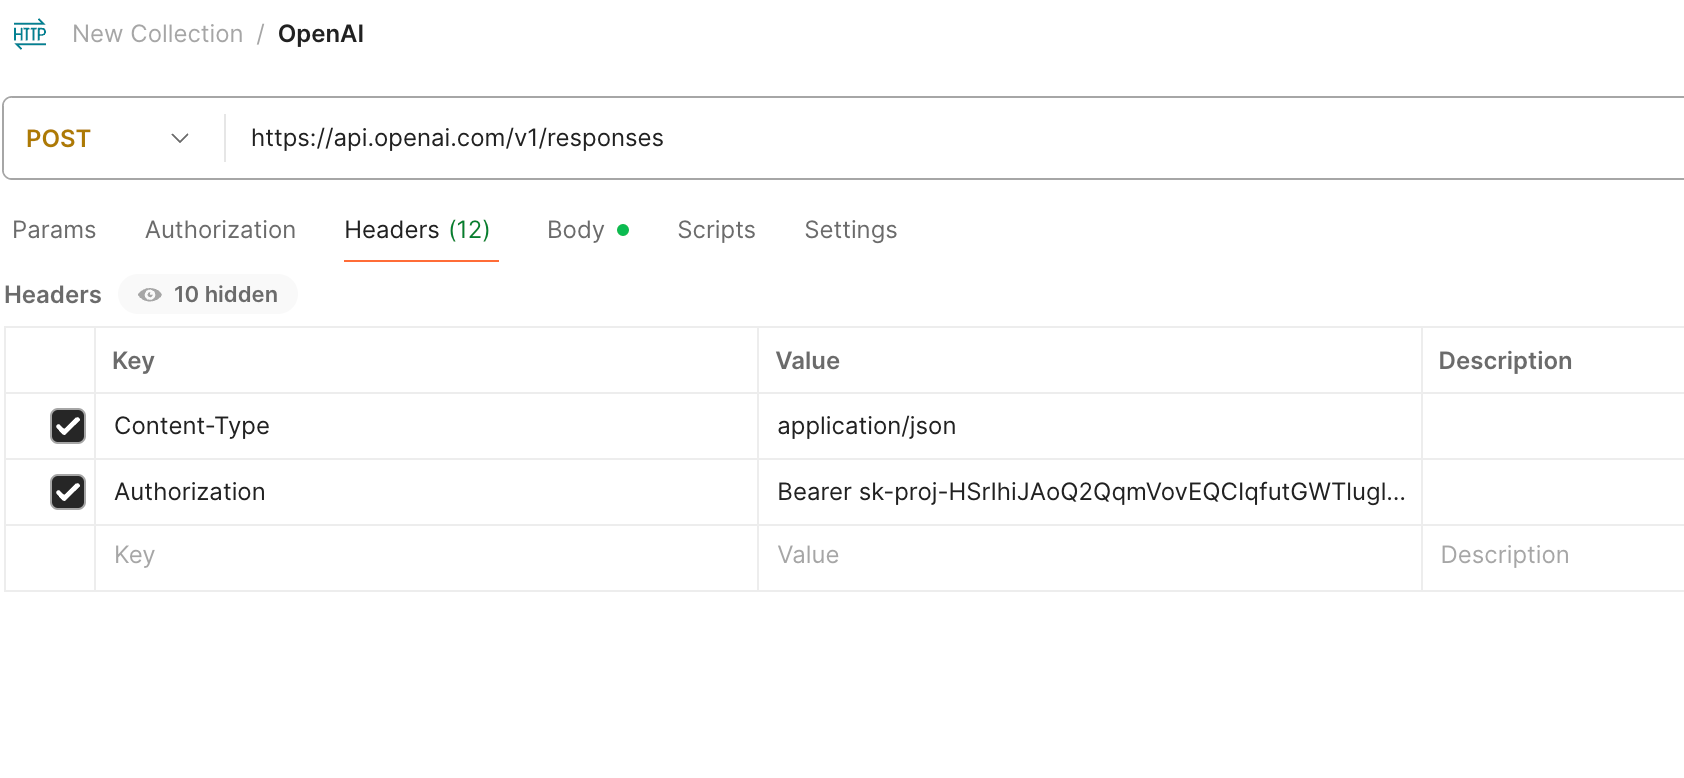Uncheck the Content-Type header checkbox
Image resolution: width=1684 pixels, height=778 pixels.
[68, 426]
